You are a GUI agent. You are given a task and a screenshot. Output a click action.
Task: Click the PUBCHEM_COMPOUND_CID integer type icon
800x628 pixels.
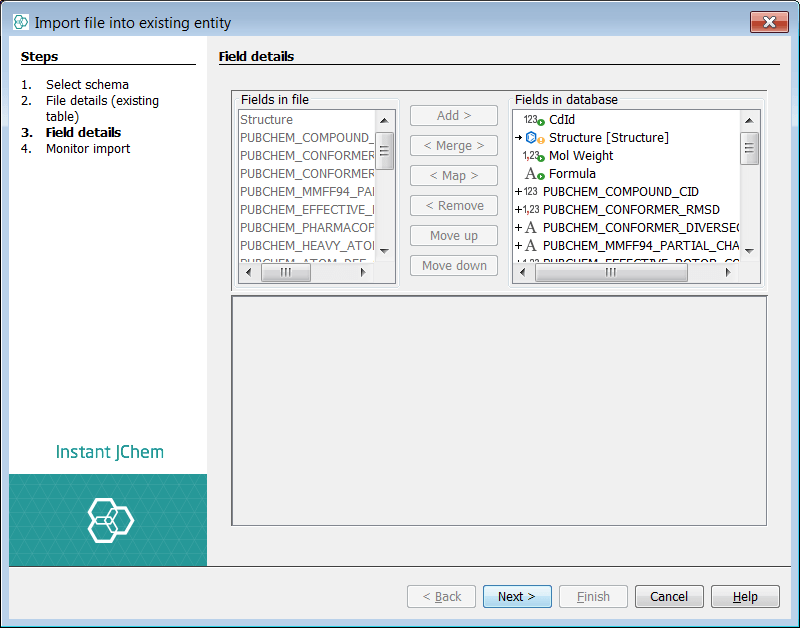coord(530,192)
